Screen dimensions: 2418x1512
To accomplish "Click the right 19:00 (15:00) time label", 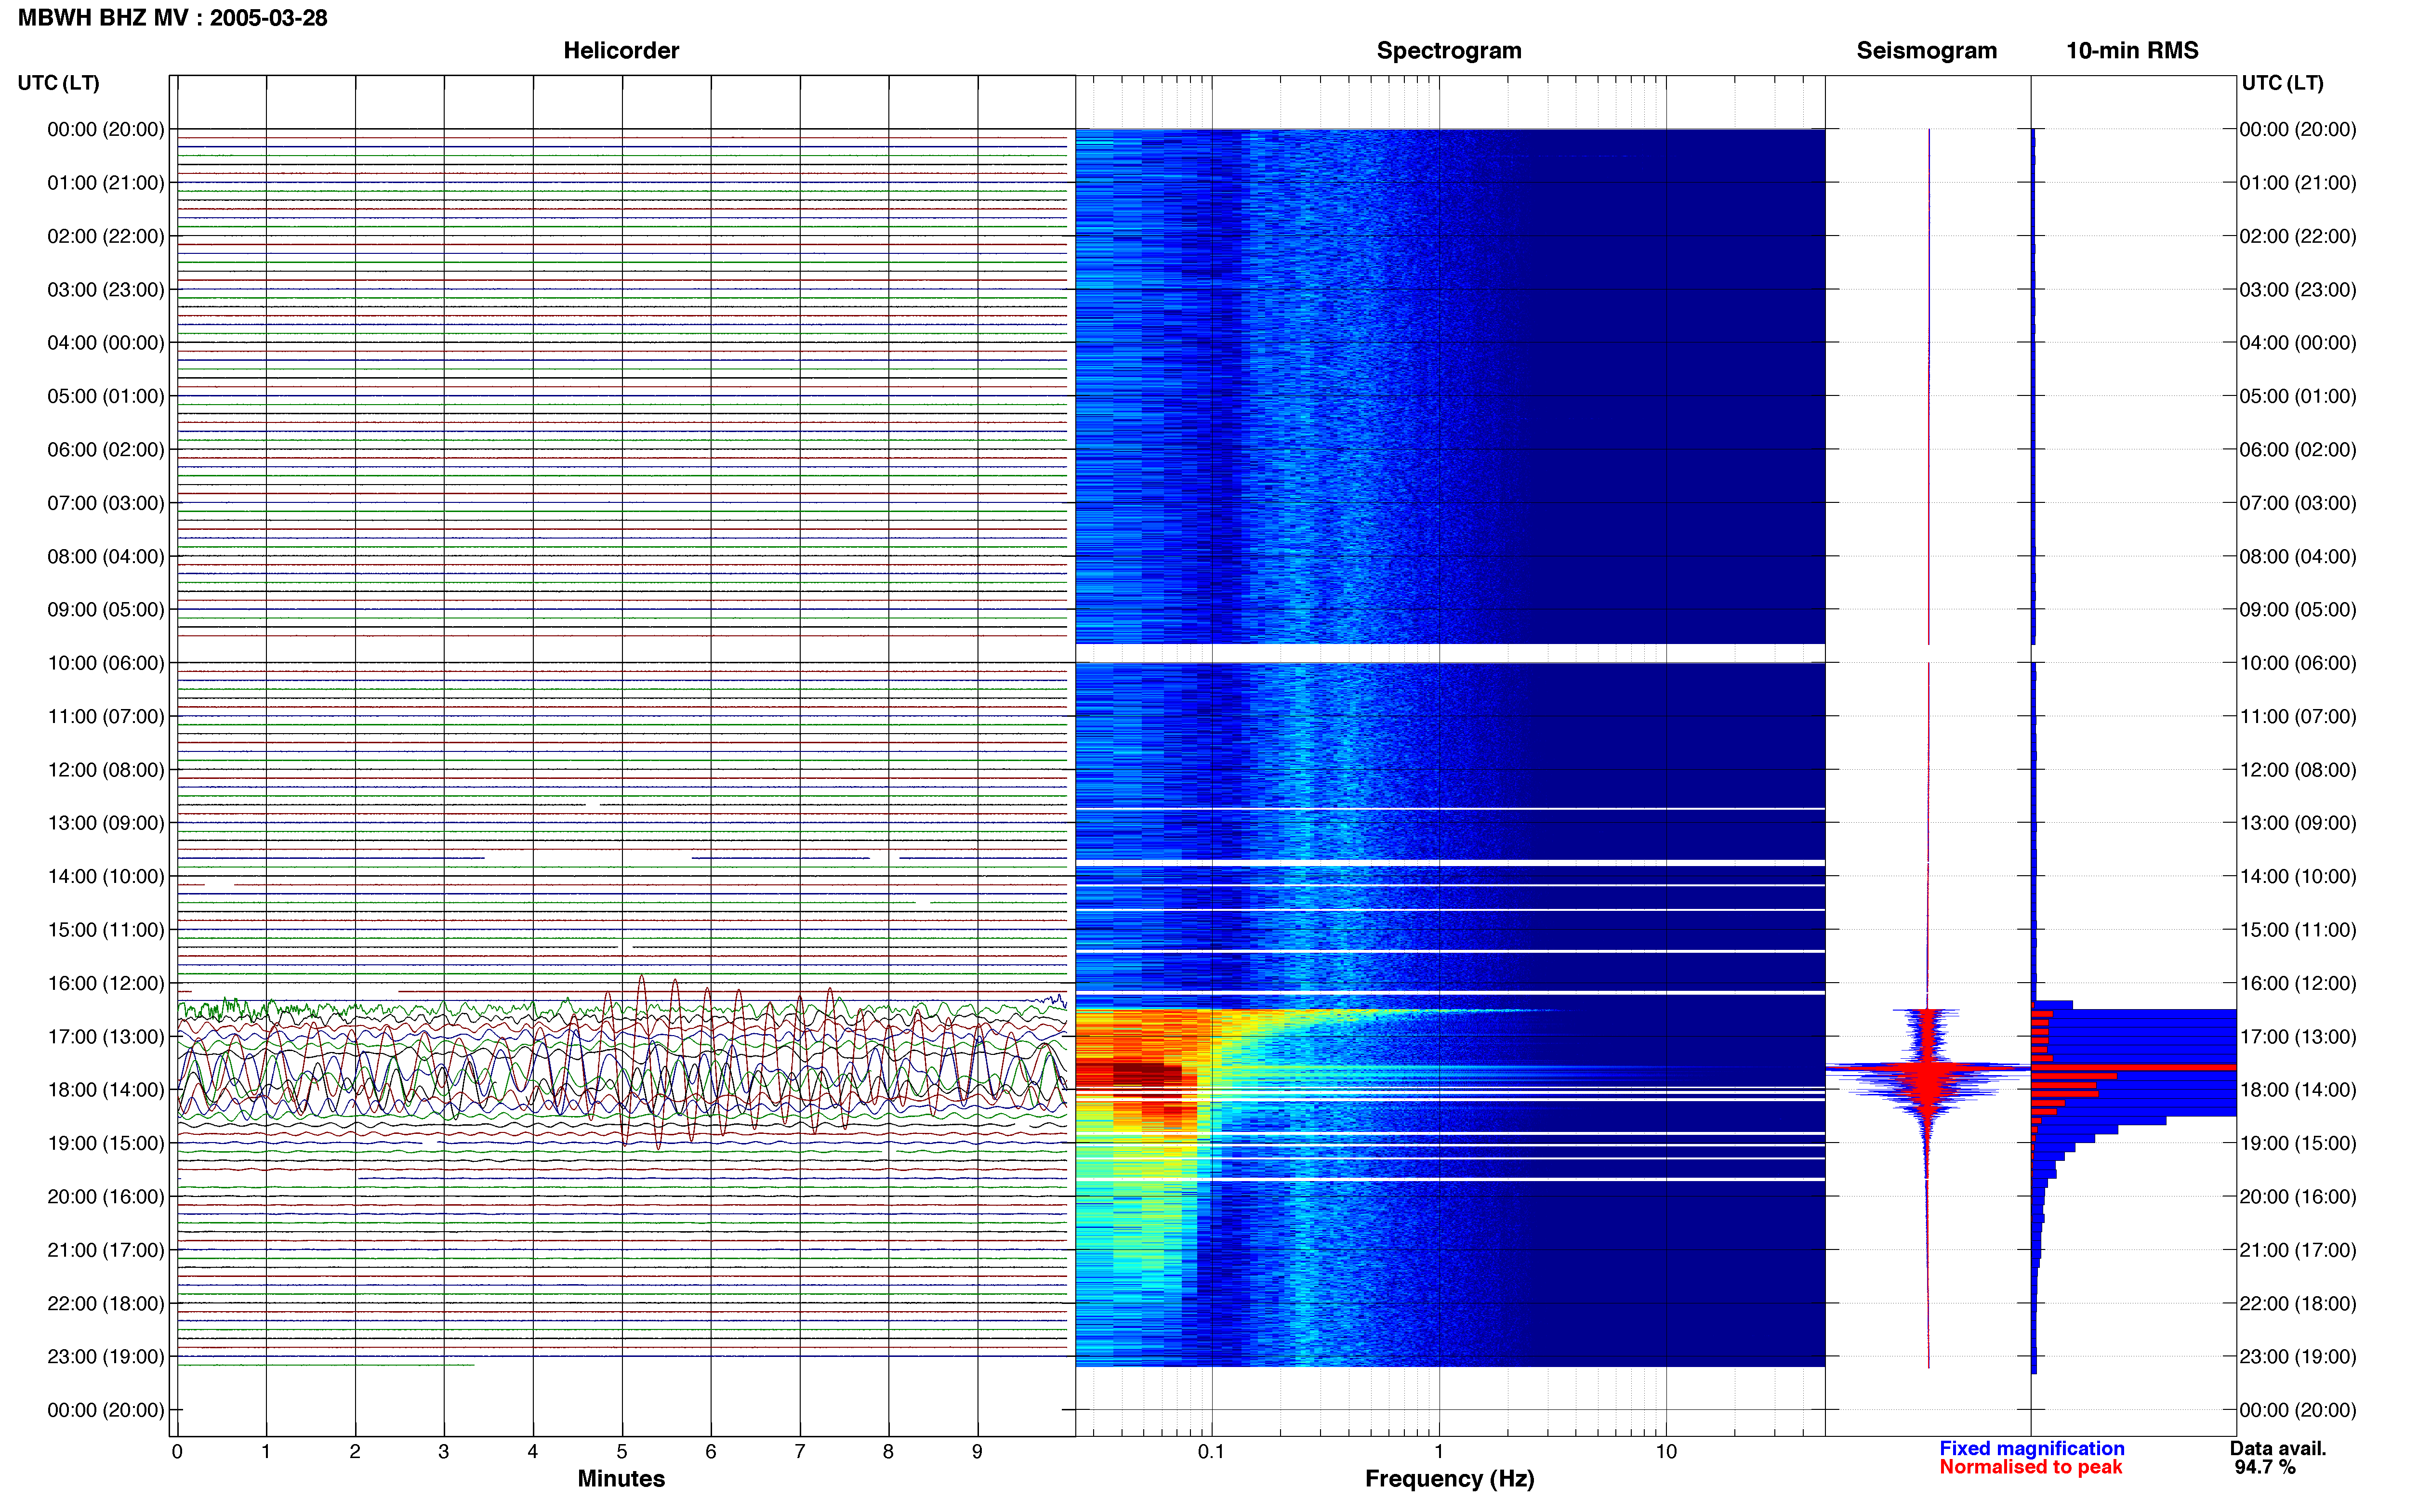I will coord(2298,1143).
